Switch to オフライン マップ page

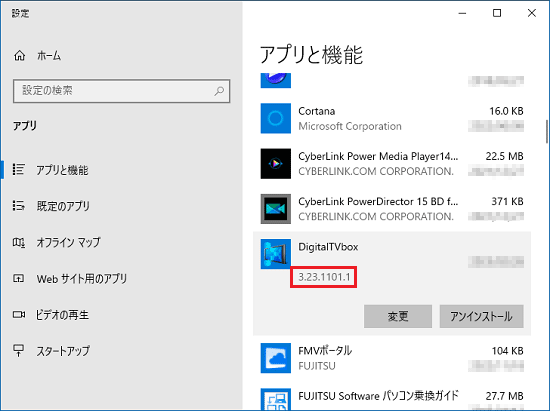coord(69,242)
